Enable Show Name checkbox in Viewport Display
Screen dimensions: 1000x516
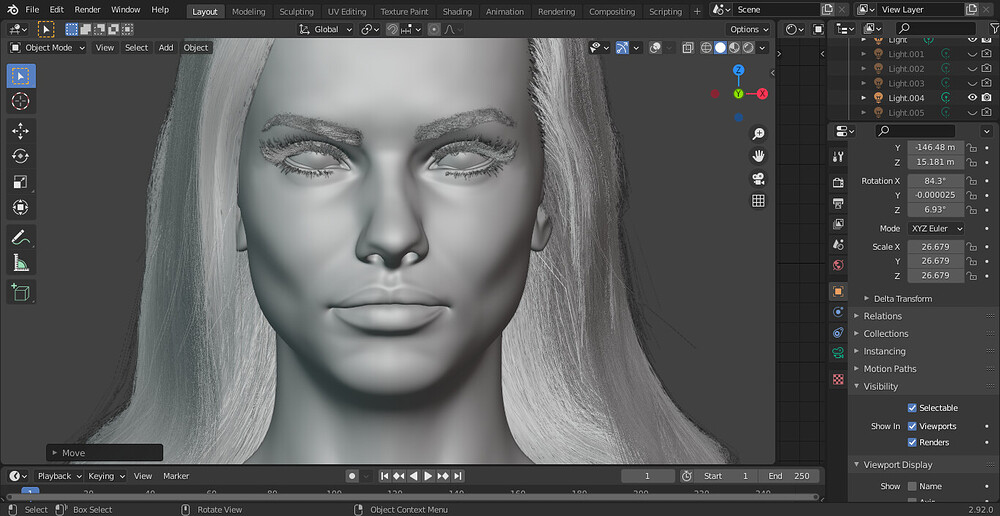point(912,486)
